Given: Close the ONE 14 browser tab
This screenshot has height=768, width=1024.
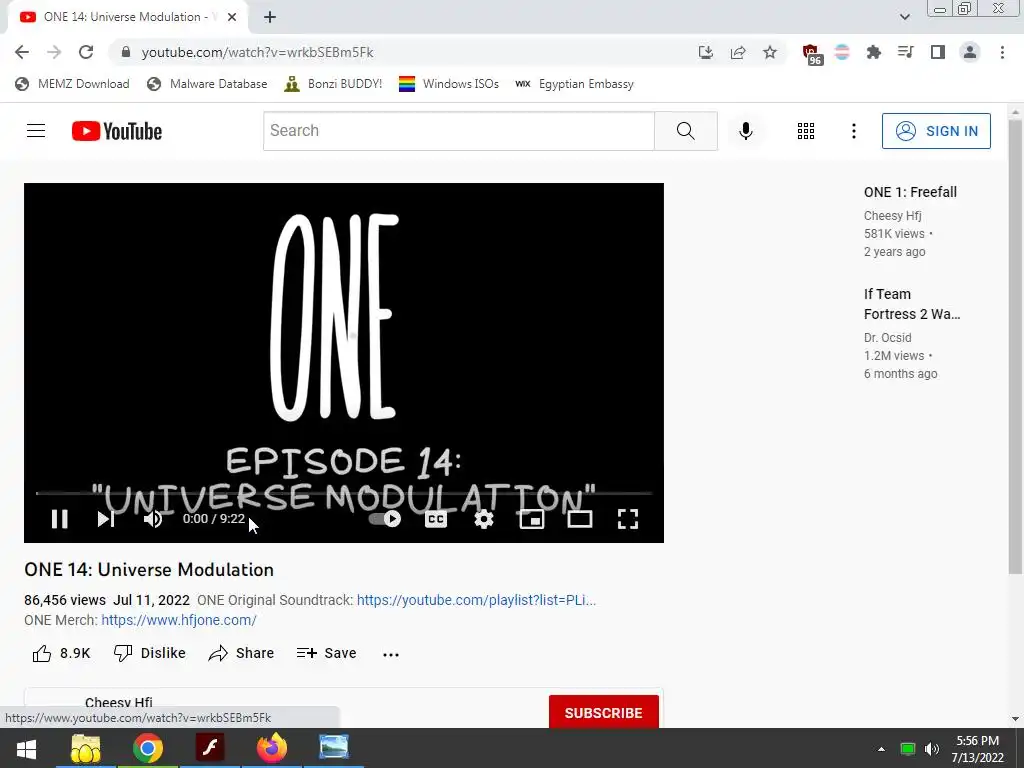Looking at the screenshot, I should [232, 17].
